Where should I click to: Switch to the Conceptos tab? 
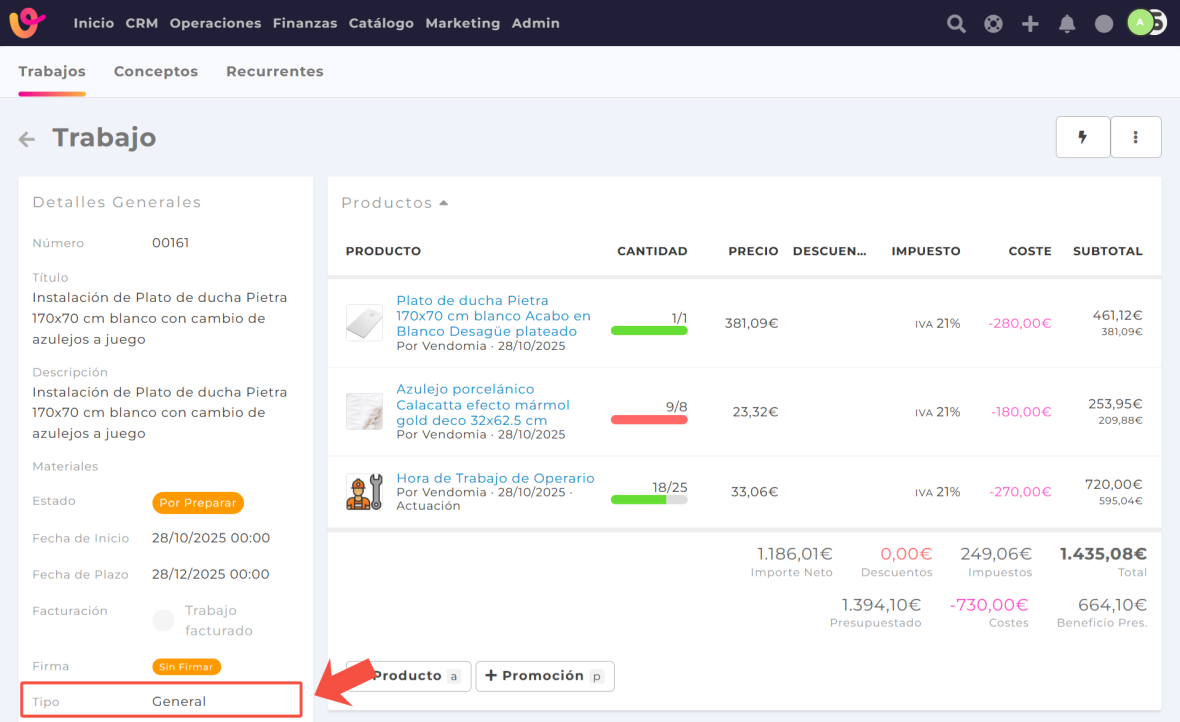(x=156, y=72)
